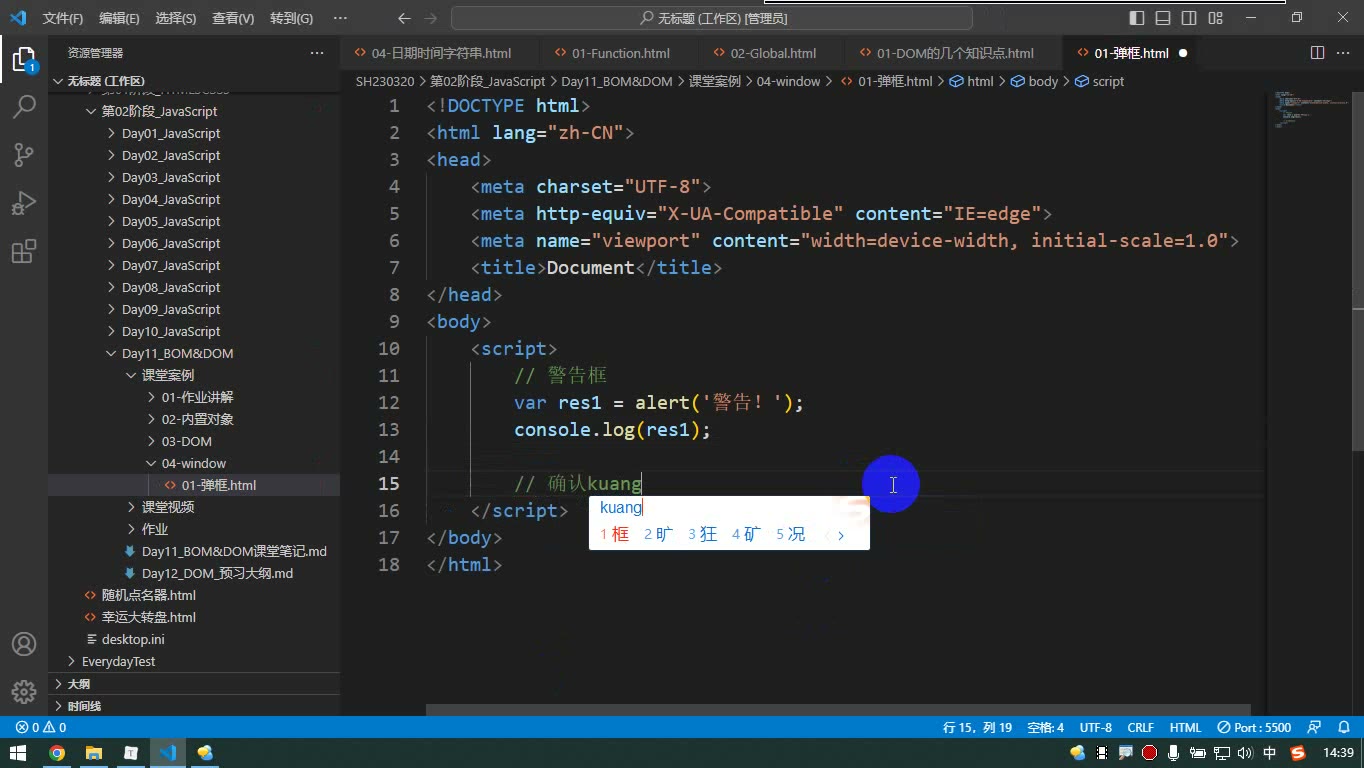Toggle Live Server at Port 5500
The width and height of the screenshot is (1364, 768).
click(x=1254, y=727)
